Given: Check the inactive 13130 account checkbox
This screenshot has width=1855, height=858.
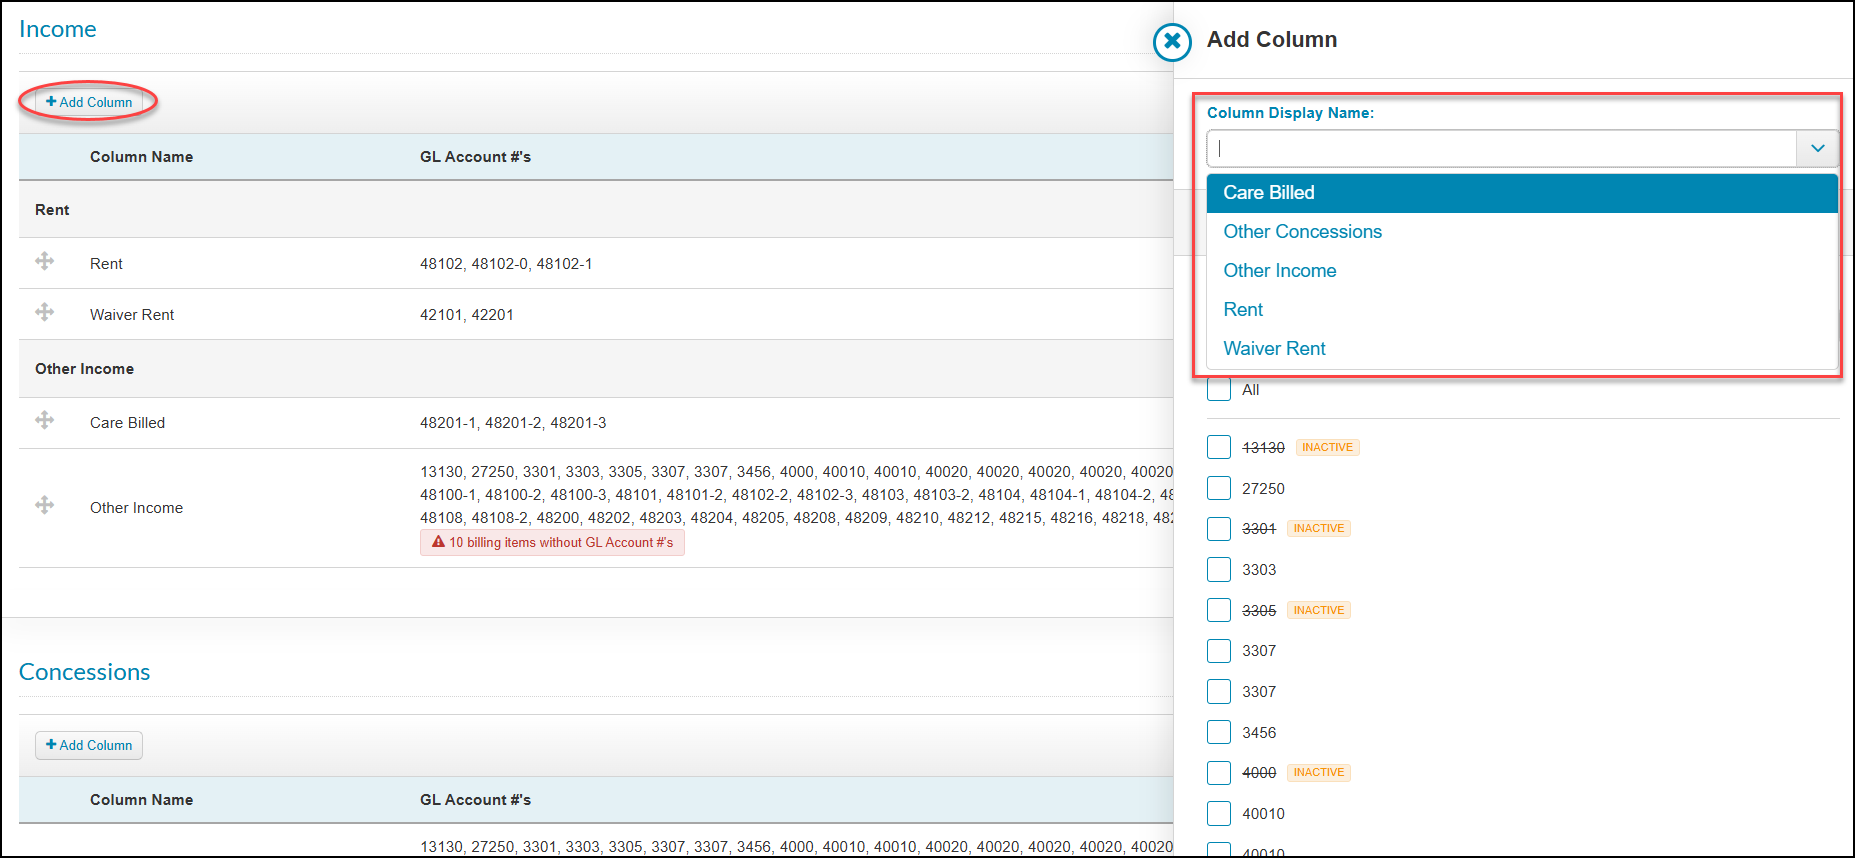Looking at the screenshot, I should [1219, 447].
